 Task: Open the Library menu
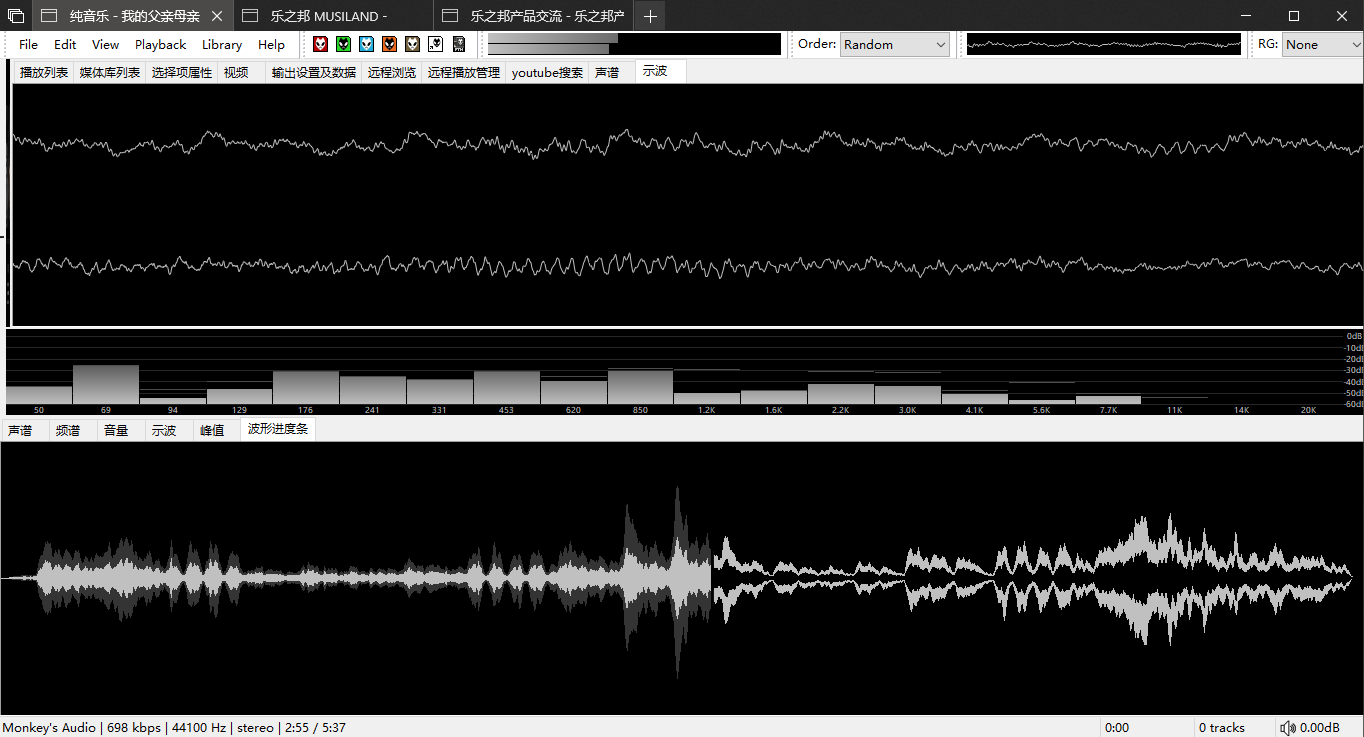(221, 44)
